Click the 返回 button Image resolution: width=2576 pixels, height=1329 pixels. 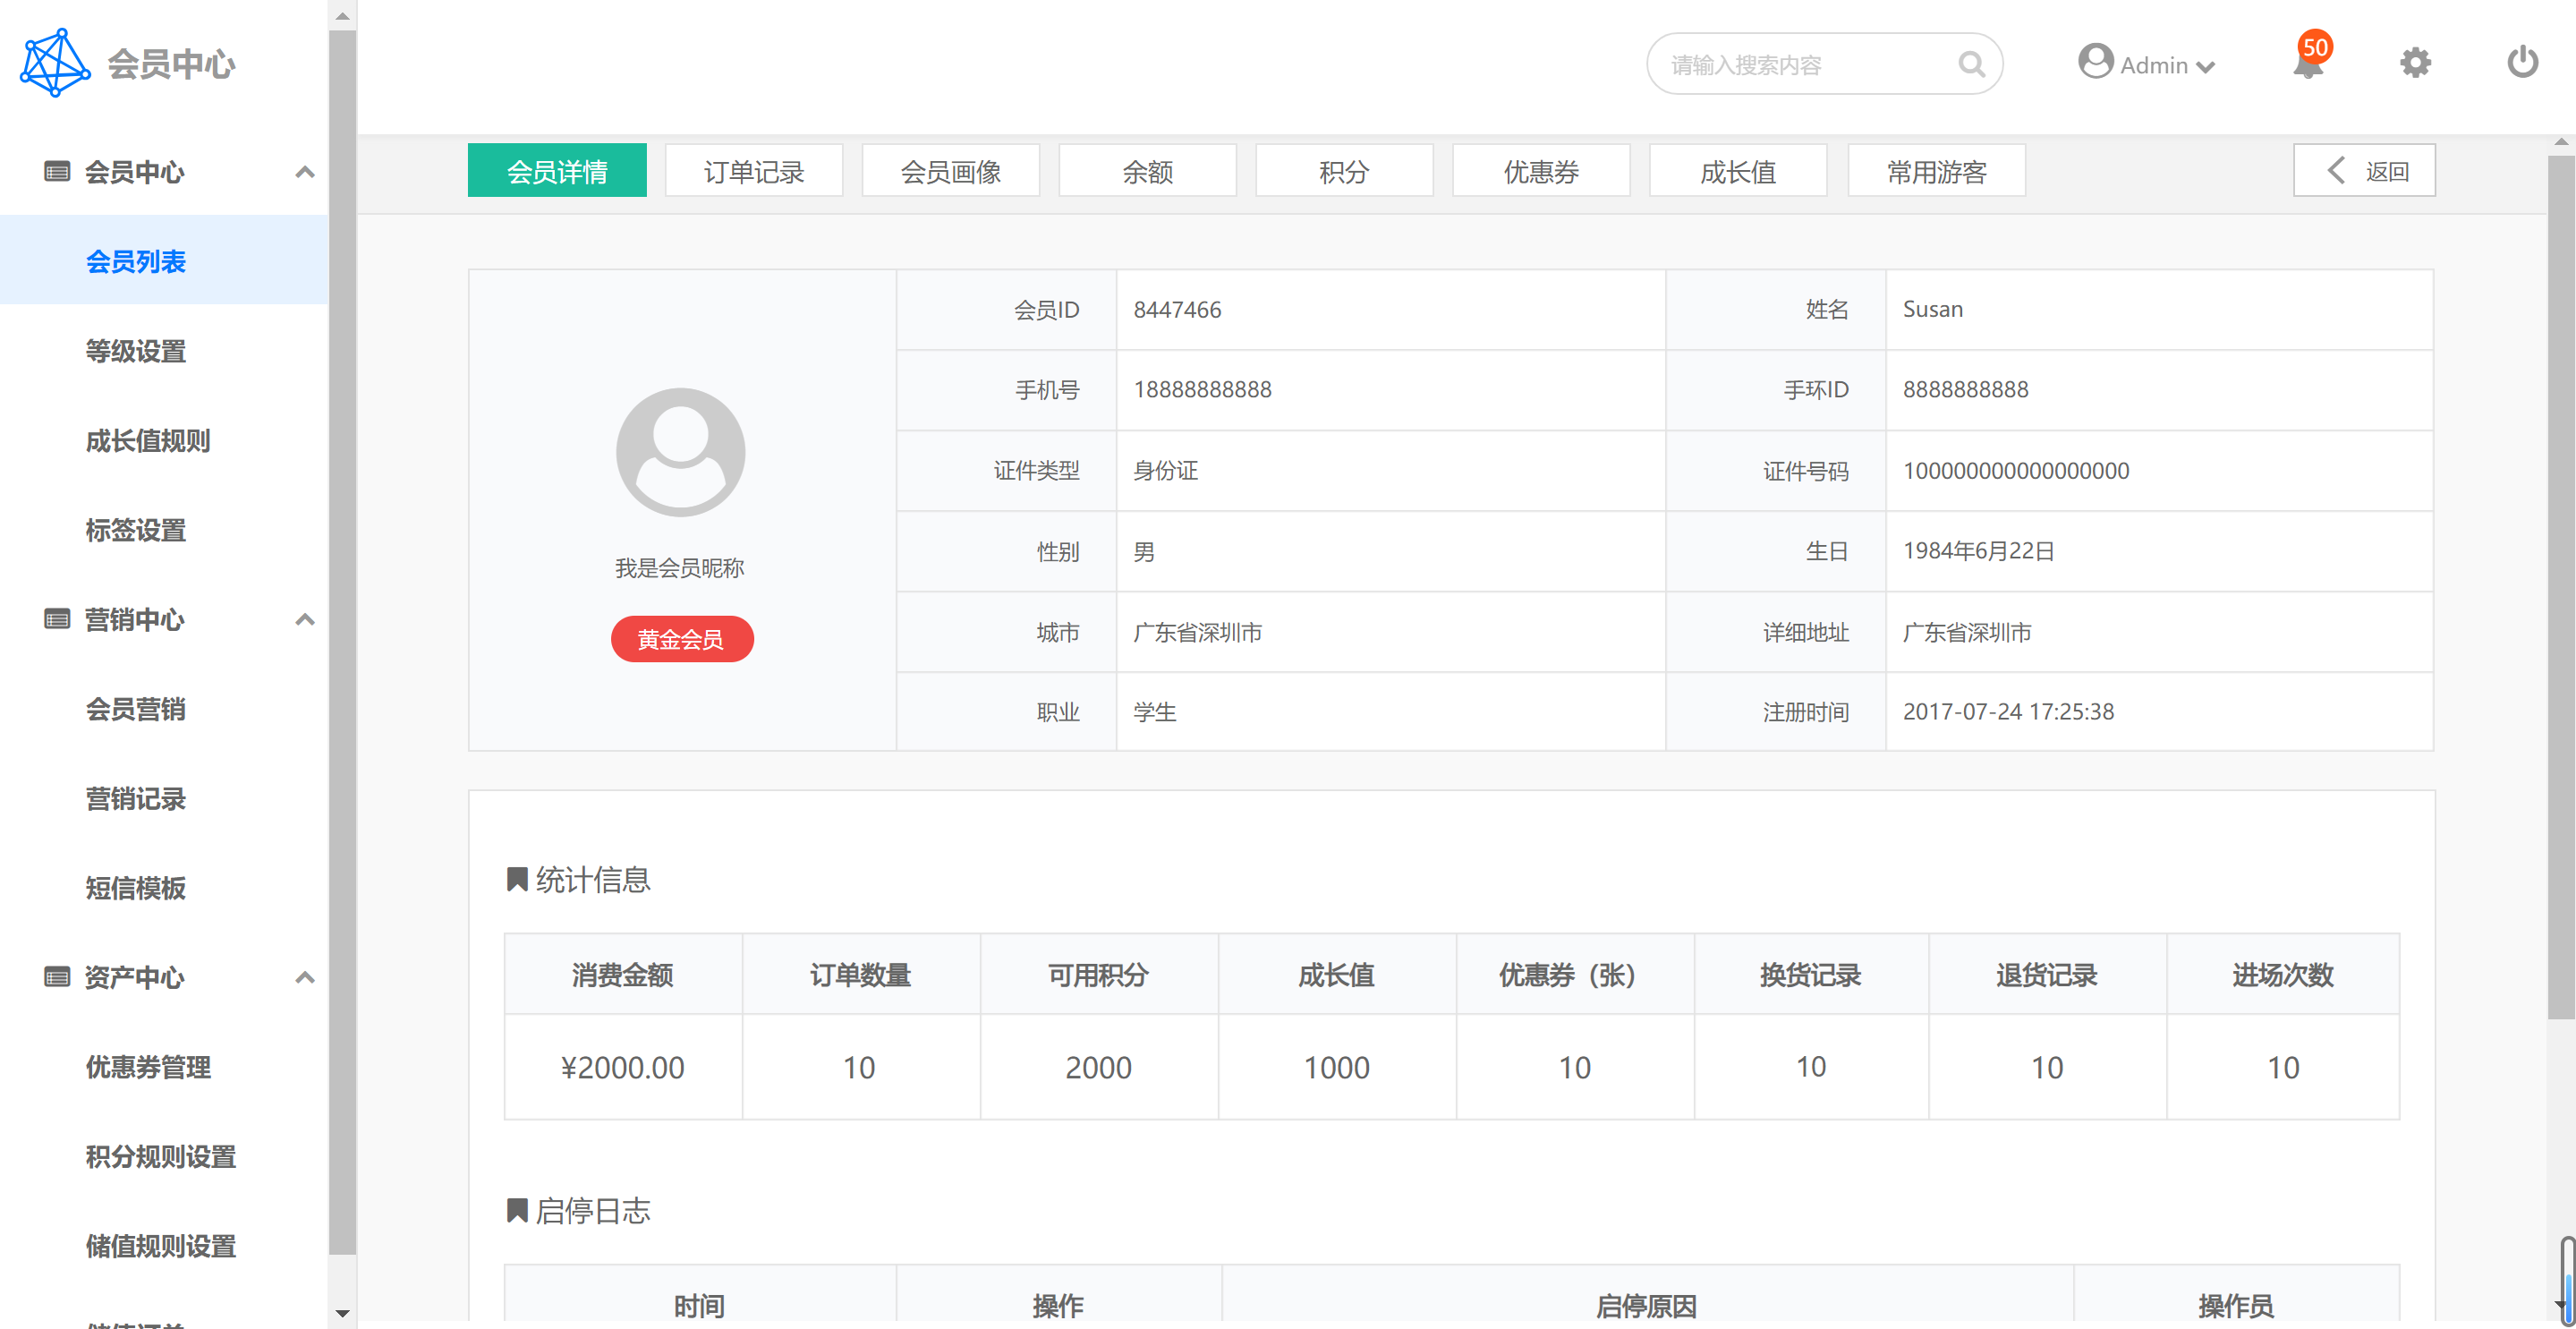2365,171
